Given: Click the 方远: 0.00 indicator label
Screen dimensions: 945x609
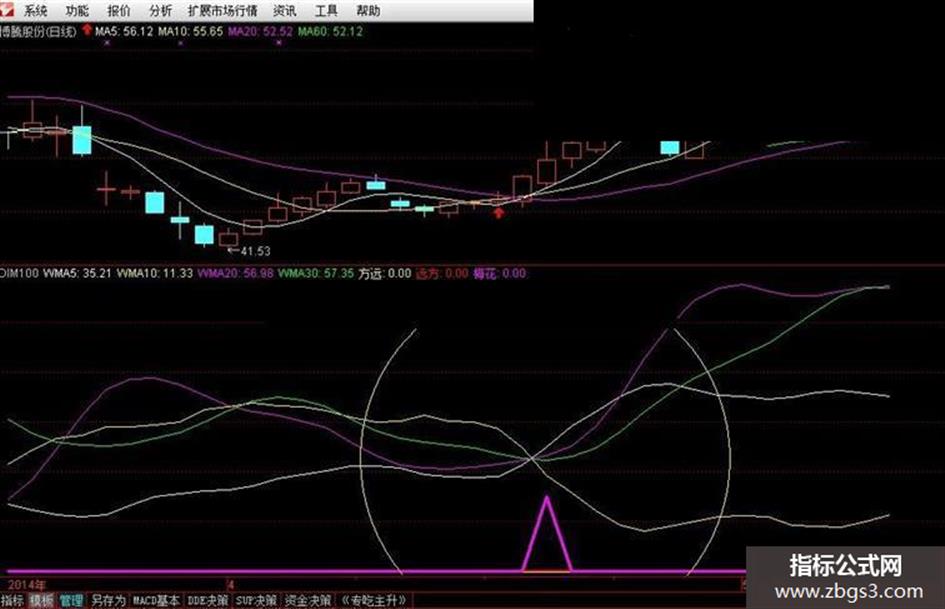Looking at the screenshot, I should click(x=385, y=273).
